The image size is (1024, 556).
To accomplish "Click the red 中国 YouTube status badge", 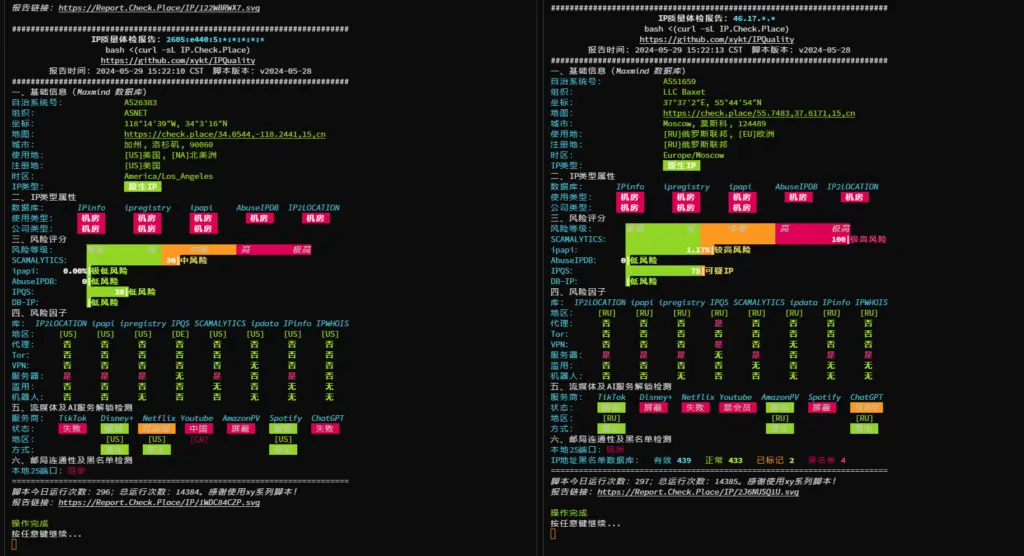I will coord(198,428).
